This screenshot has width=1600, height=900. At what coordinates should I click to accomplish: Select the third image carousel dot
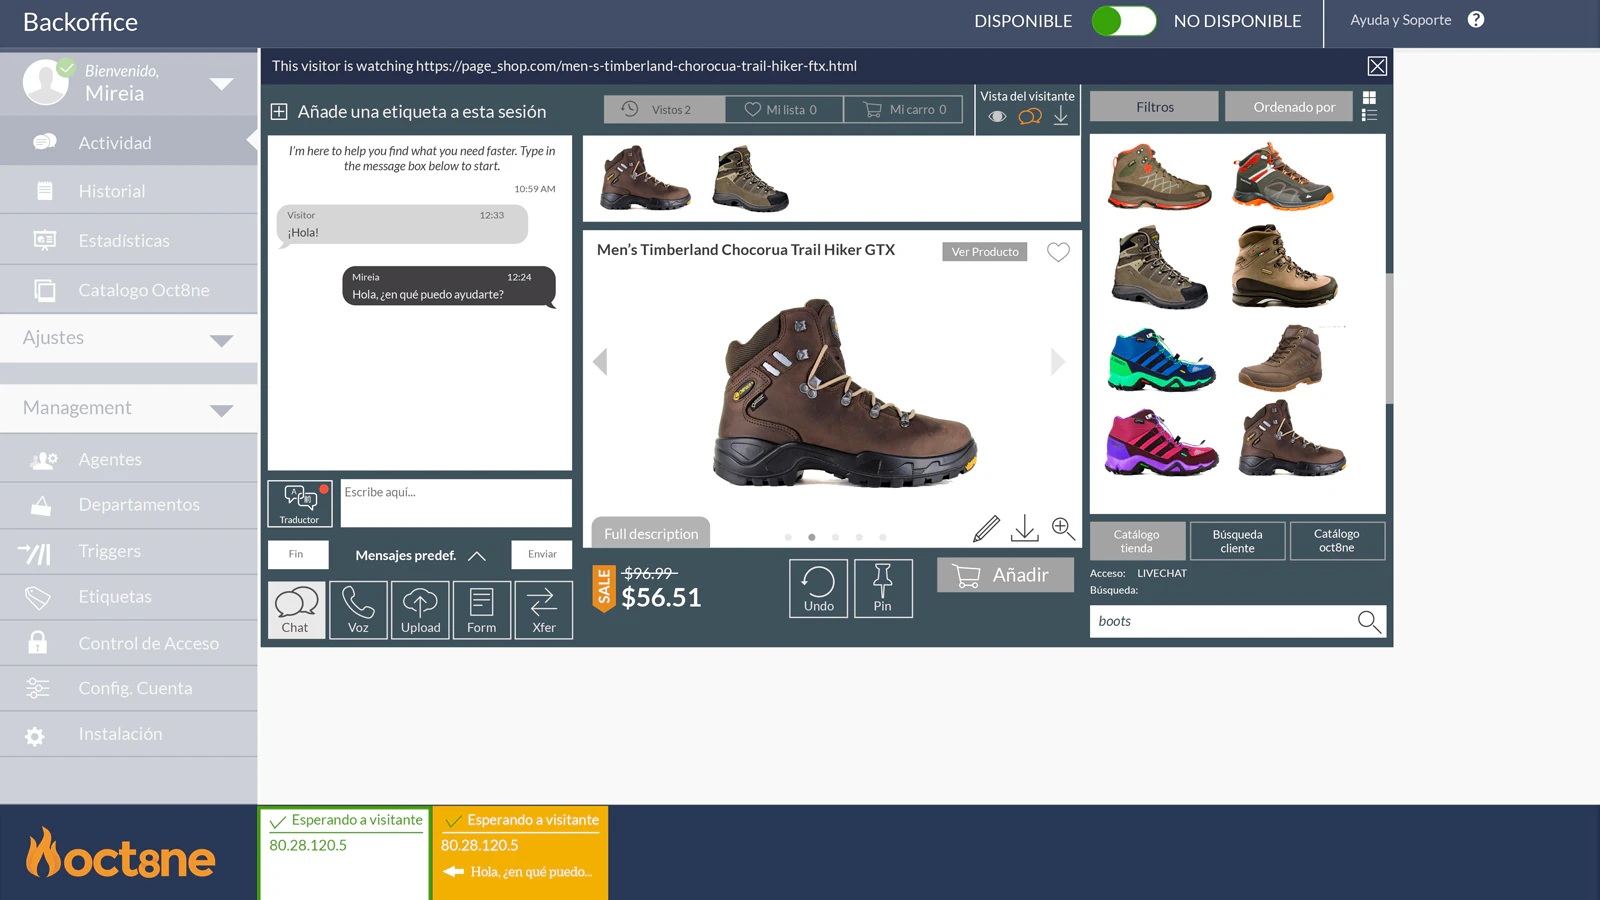pos(835,537)
